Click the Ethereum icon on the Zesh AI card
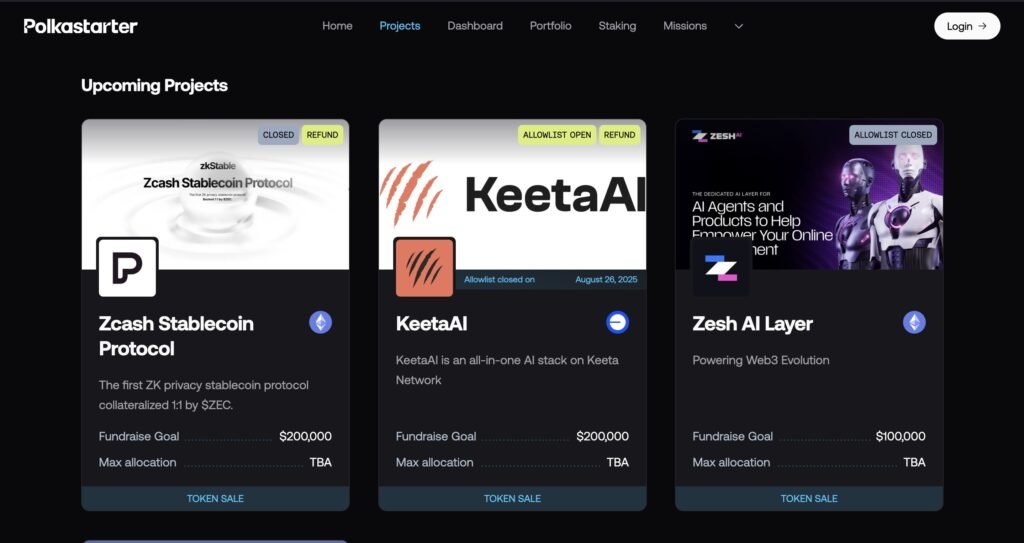The width and height of the screenshot is (1024, 543). 914,322
